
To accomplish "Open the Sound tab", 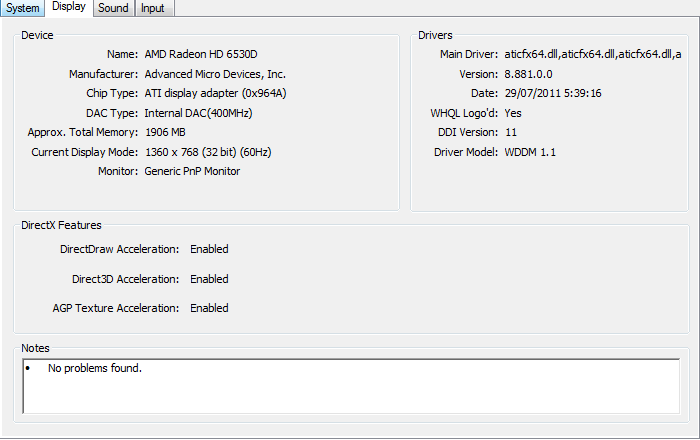I will coord(113,8).
